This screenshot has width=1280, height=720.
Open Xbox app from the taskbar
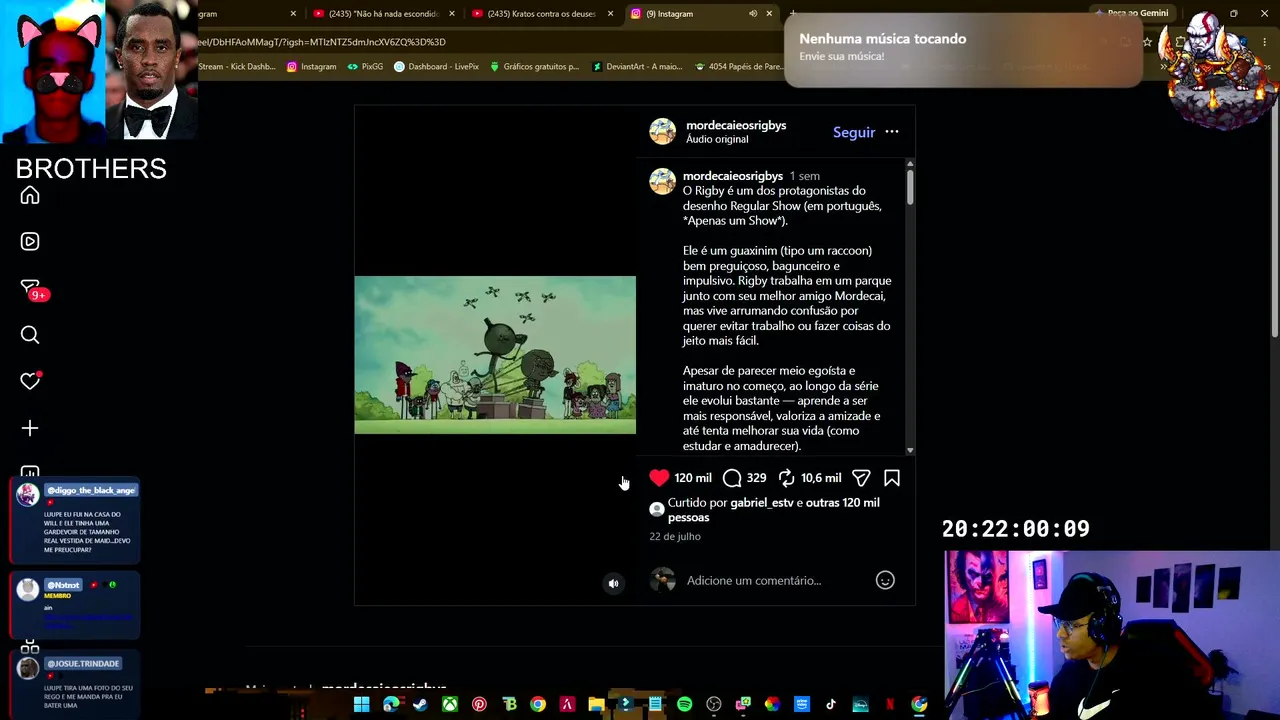450,705
